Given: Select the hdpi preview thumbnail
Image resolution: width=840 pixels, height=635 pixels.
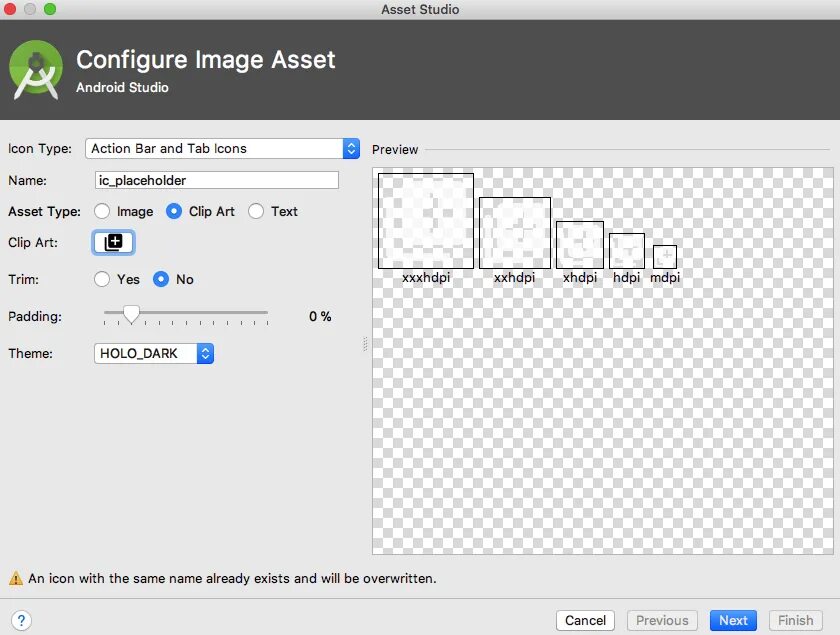Looking at the screenshot, I should [x=627, y=251].
